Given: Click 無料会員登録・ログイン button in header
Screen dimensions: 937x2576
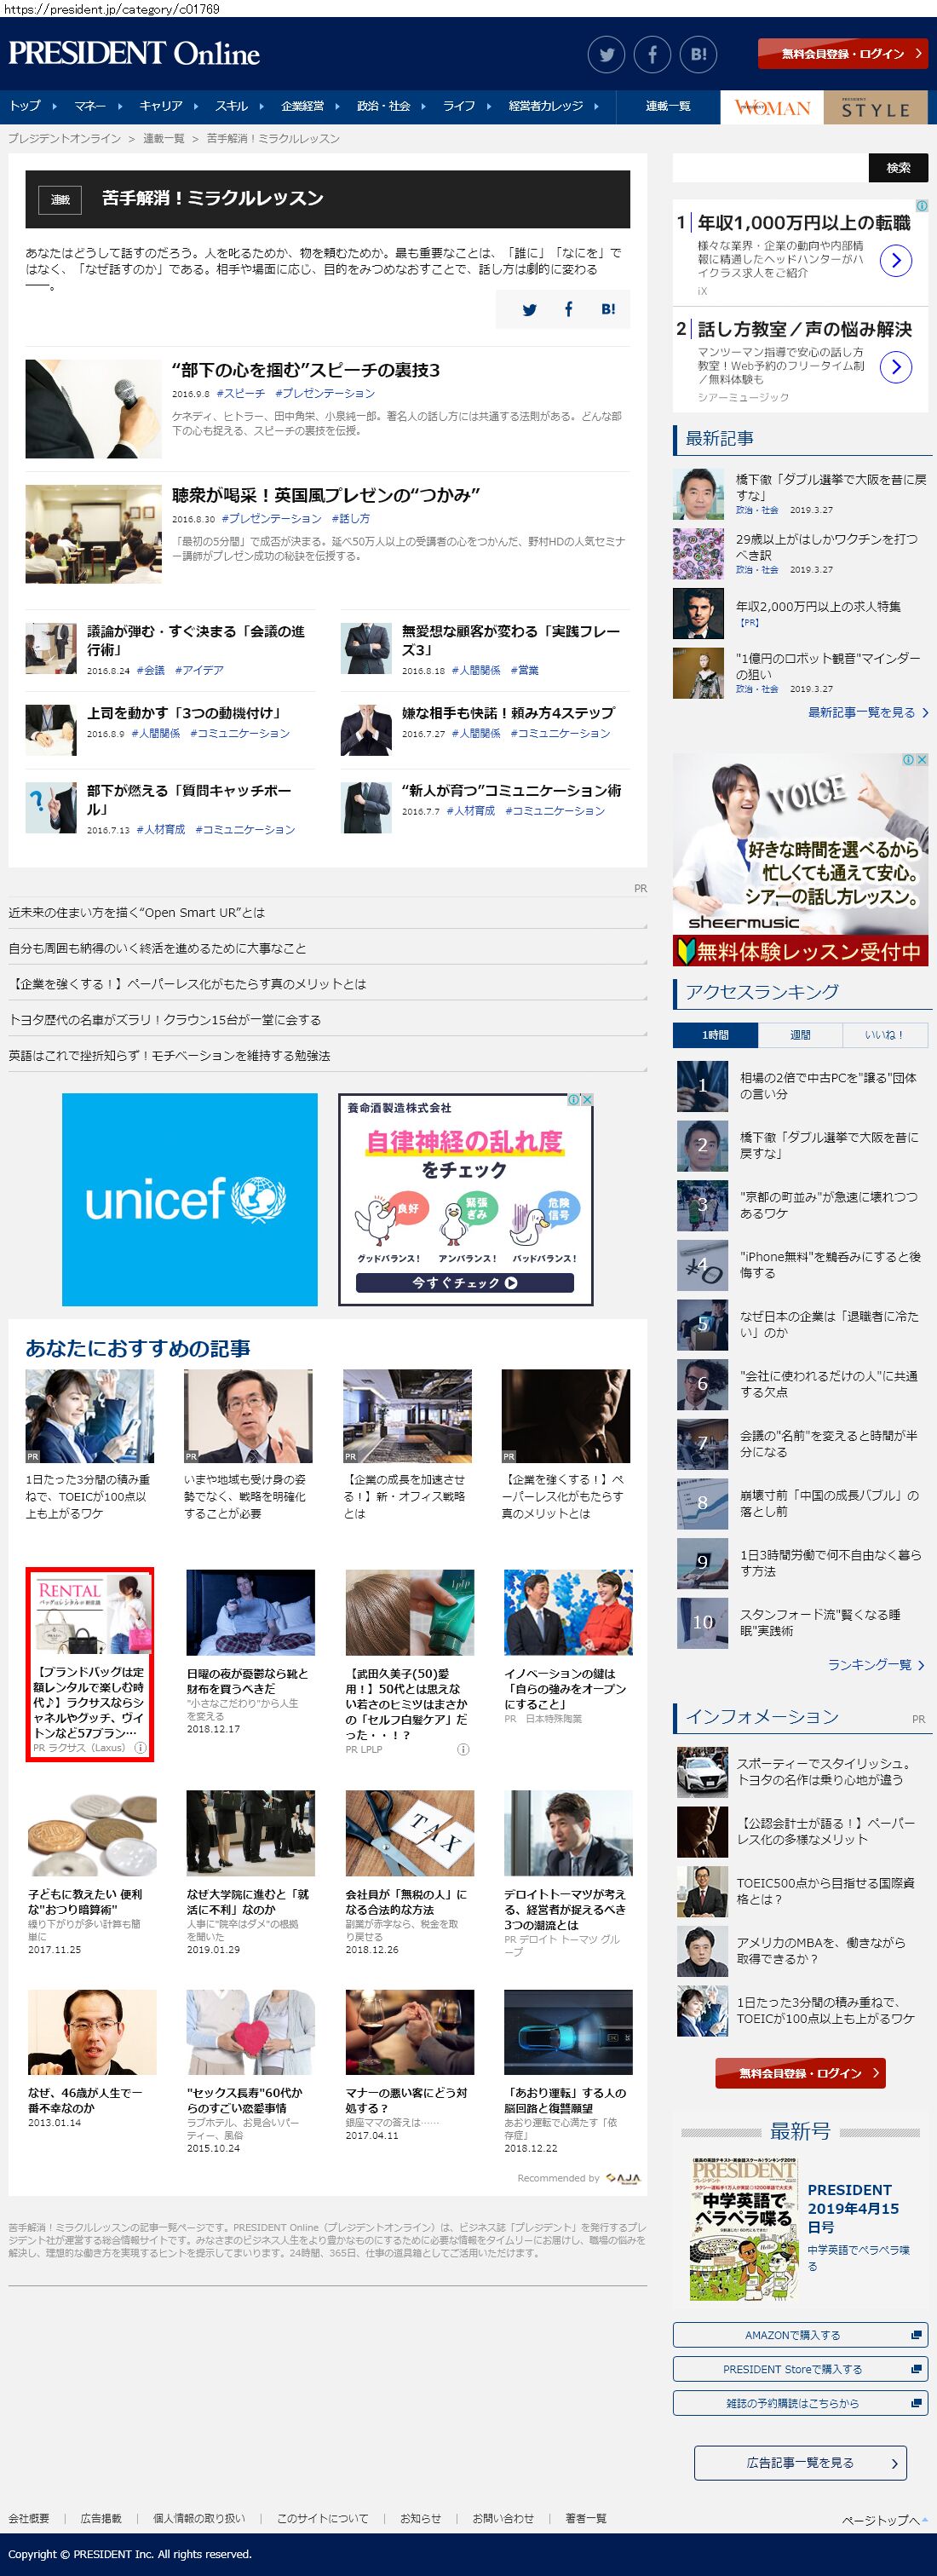Looking at the screenshot, I should pos(842,54).
